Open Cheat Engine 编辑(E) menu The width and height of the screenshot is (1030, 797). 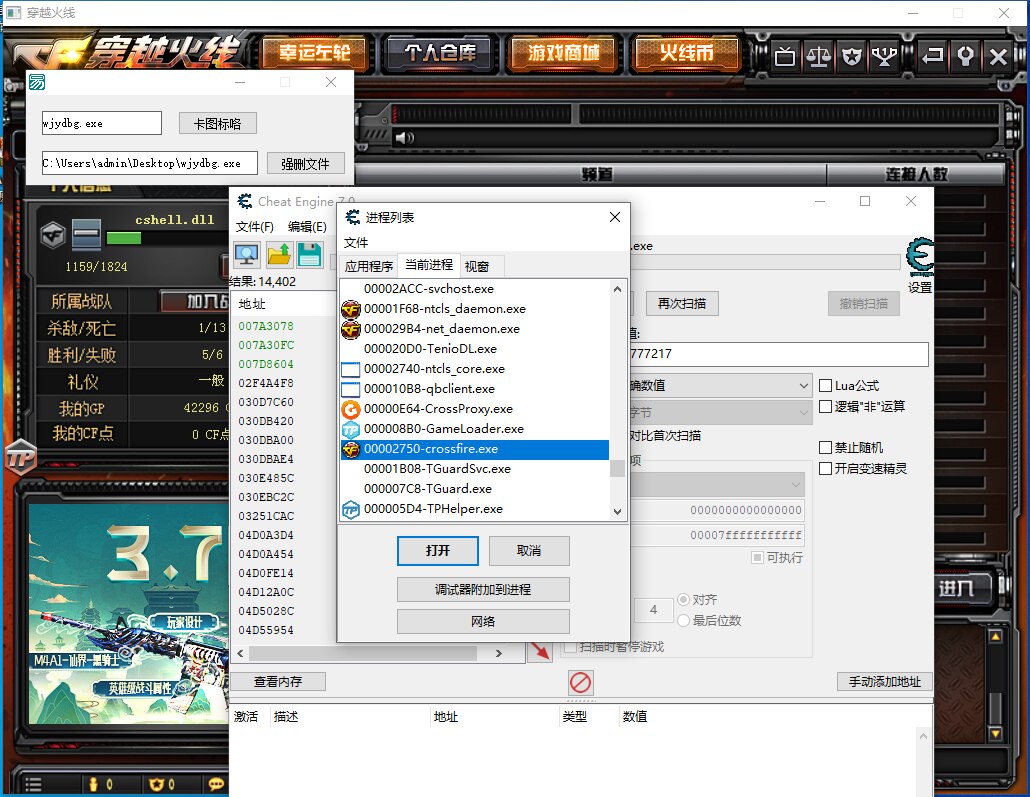tap(307, 227)
